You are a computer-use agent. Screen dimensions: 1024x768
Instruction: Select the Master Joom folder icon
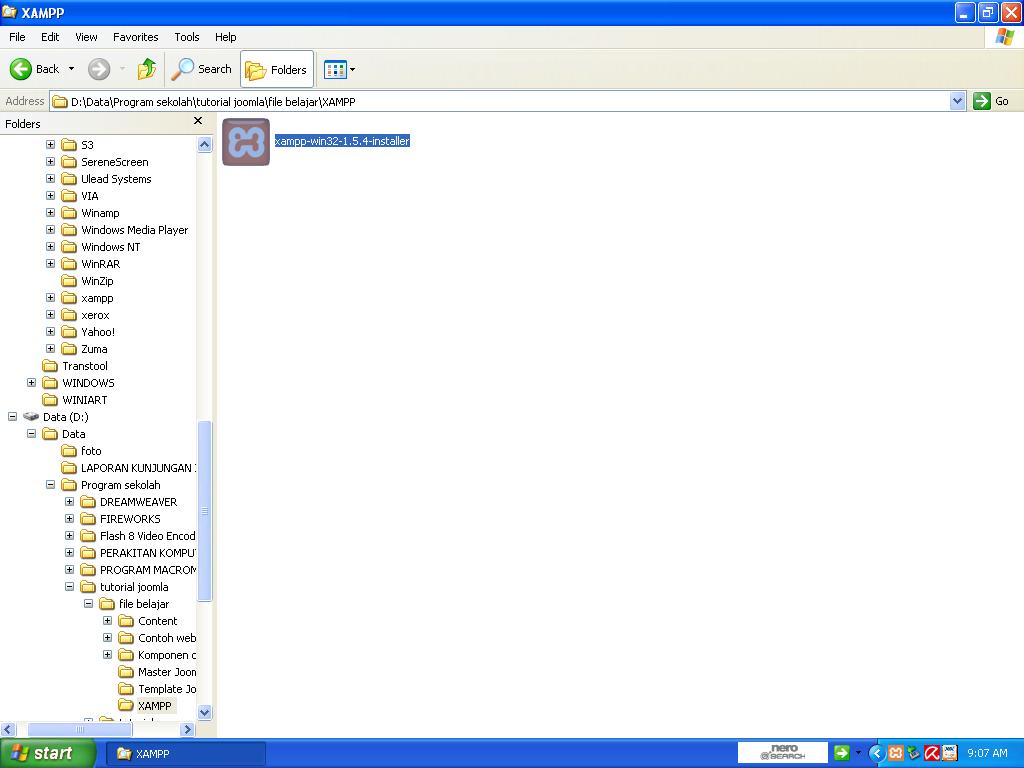[x=126, y=671]
